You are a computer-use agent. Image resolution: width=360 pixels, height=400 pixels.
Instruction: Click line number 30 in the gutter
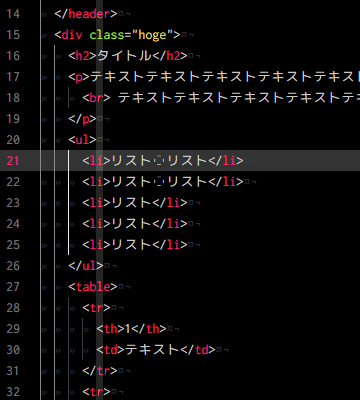tap(13, 350)
